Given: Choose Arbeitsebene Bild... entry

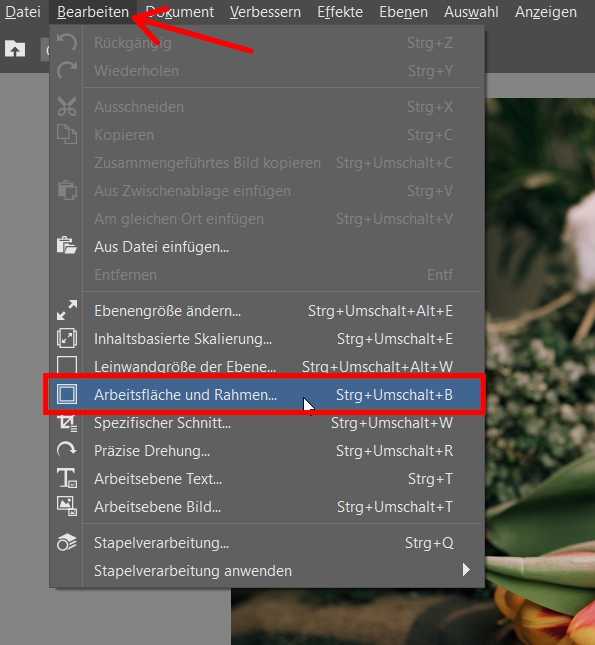Looking at the screenshot, I should (x=267, y=506).
